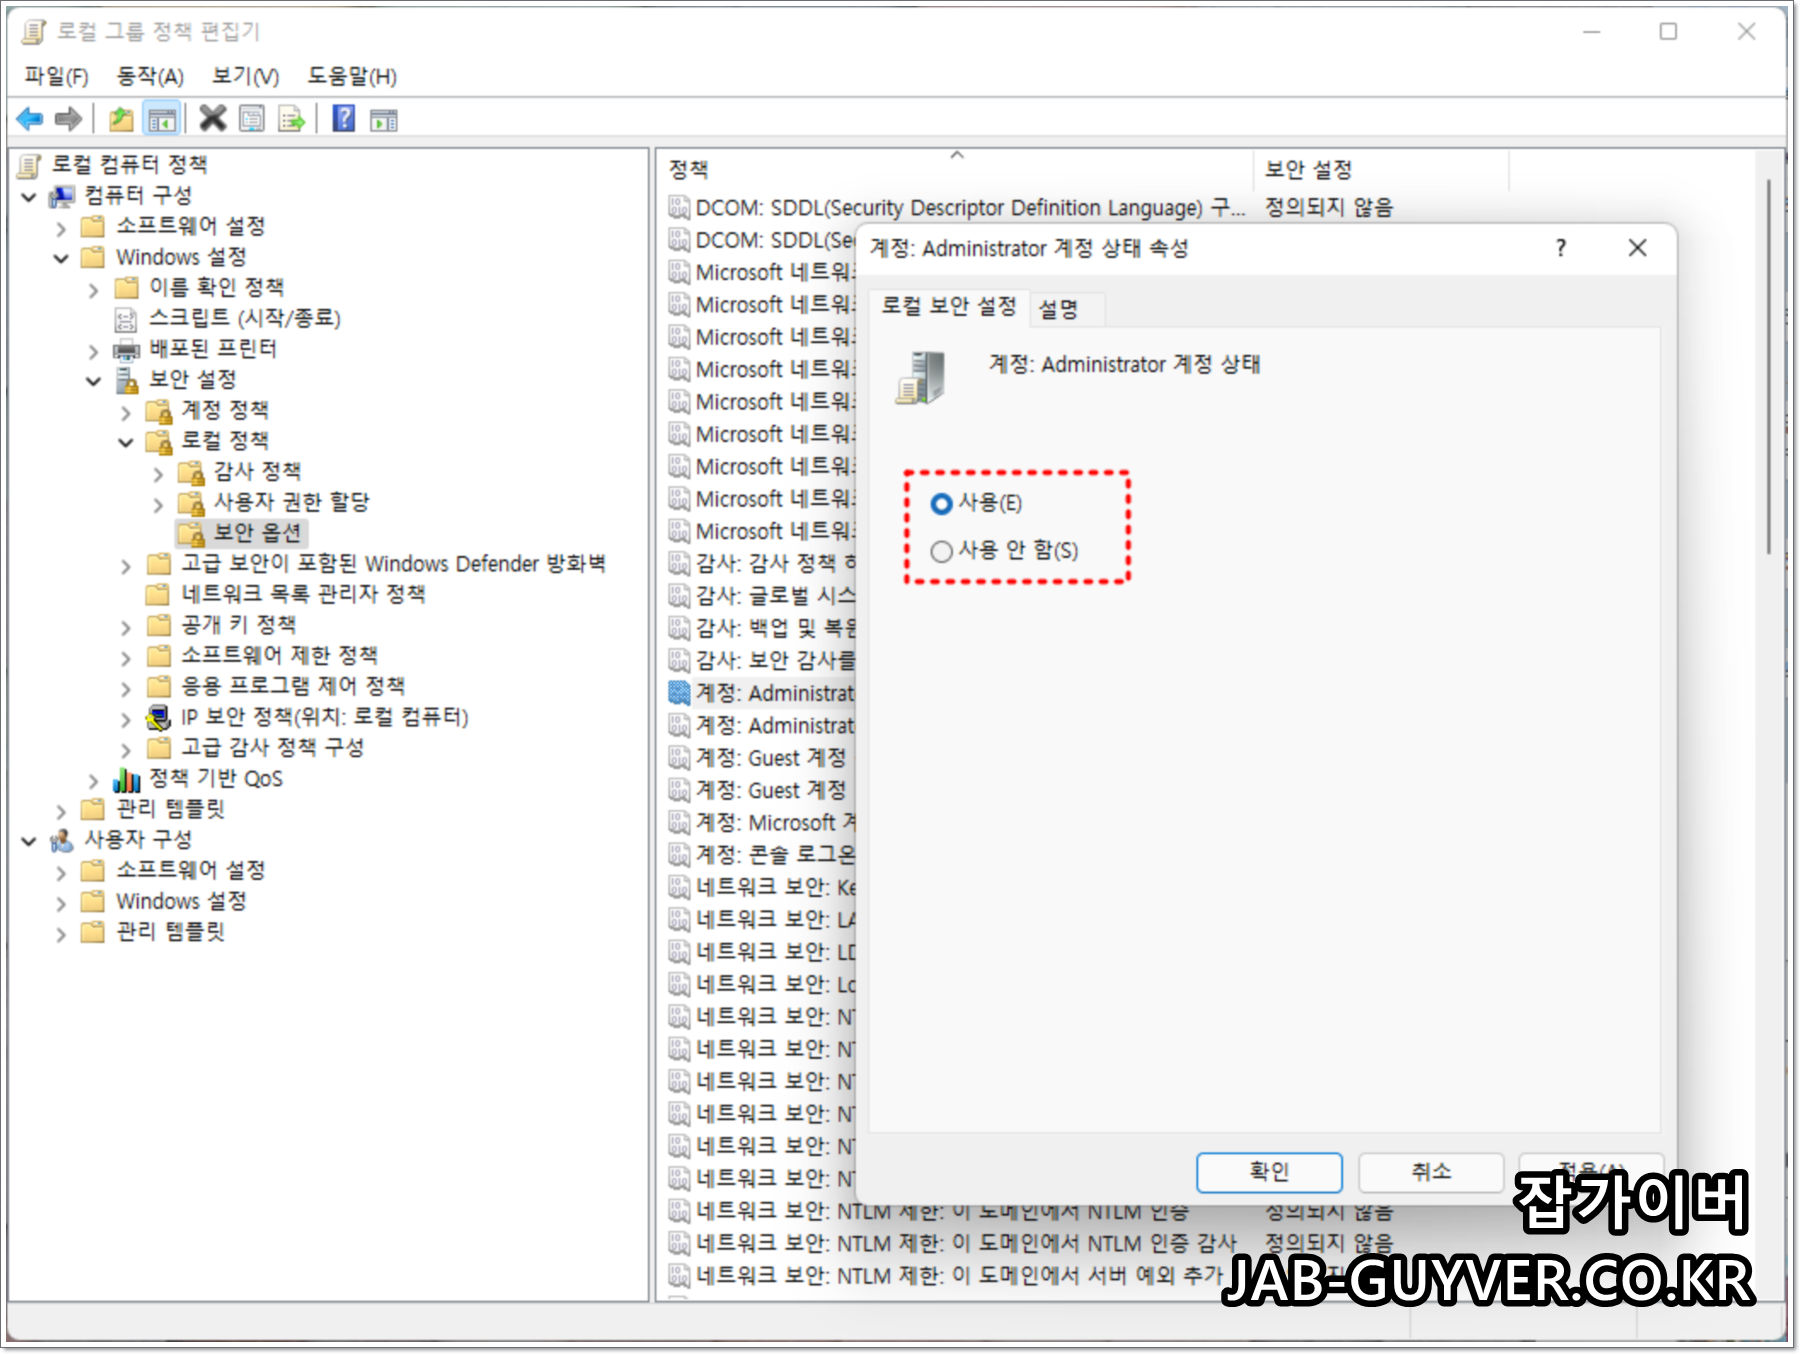The height and width of the screenshot is (1354, 1800).
Task: Select the 사용(E) radio button
Action: pyautogui.click(x=941, y=503)
